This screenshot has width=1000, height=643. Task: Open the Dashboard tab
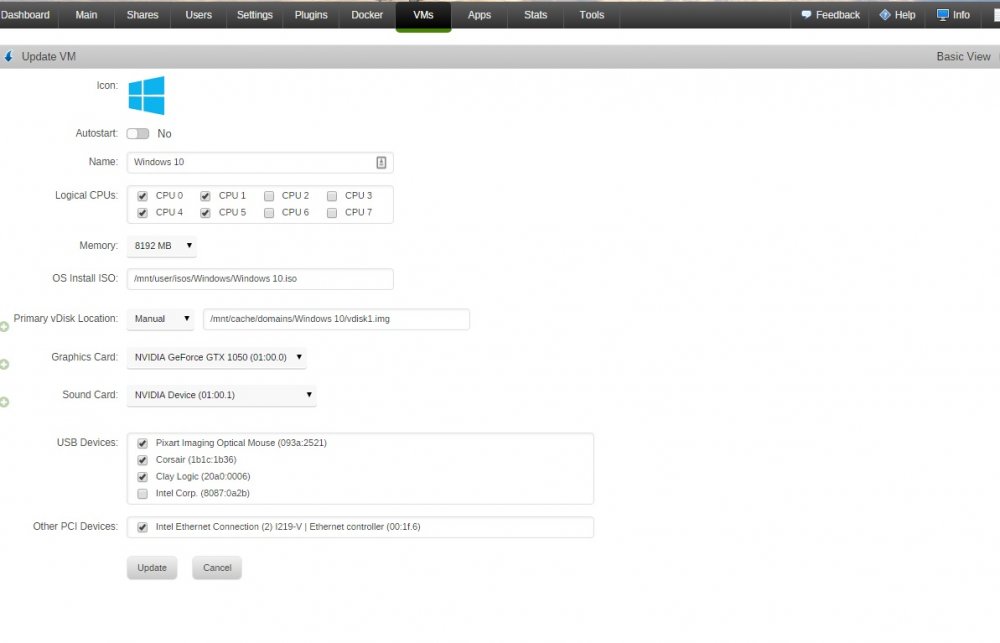click(26, 15)
